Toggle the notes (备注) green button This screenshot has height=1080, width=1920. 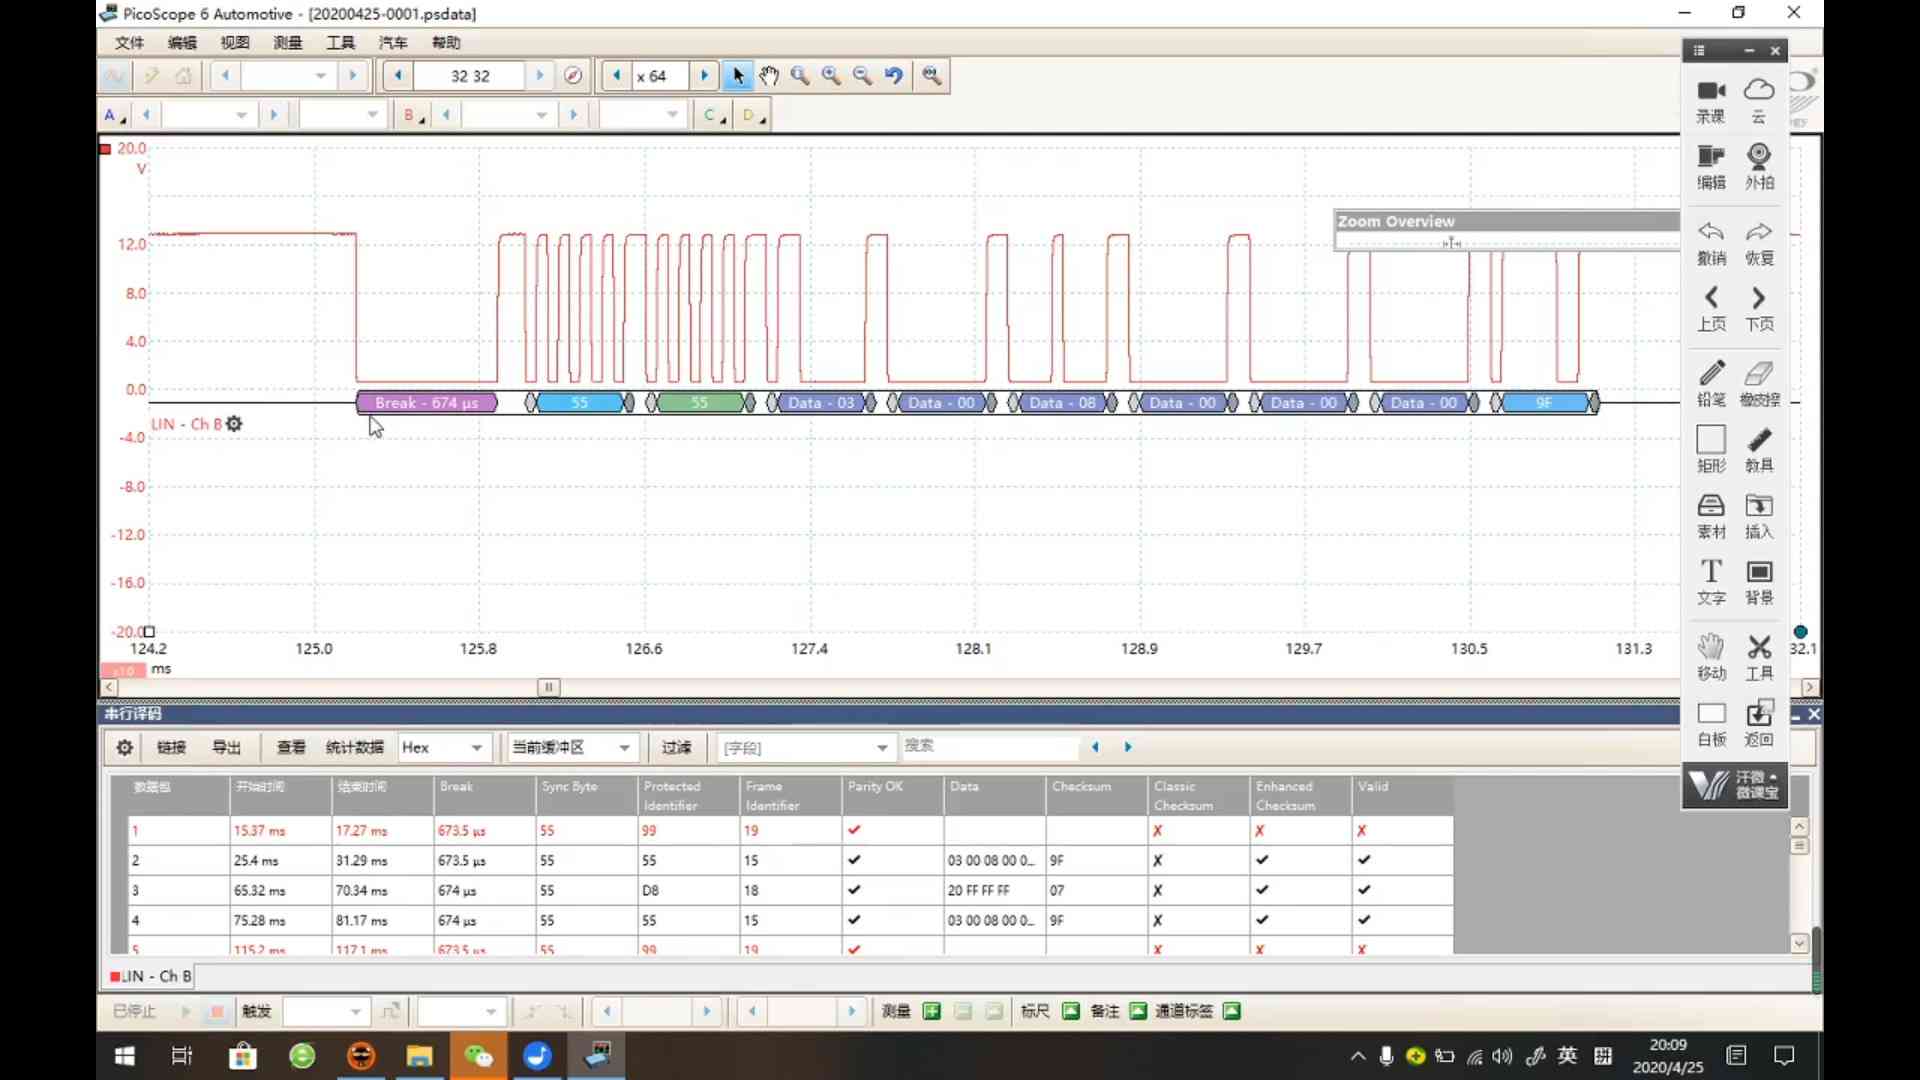pos(1138,1011)
